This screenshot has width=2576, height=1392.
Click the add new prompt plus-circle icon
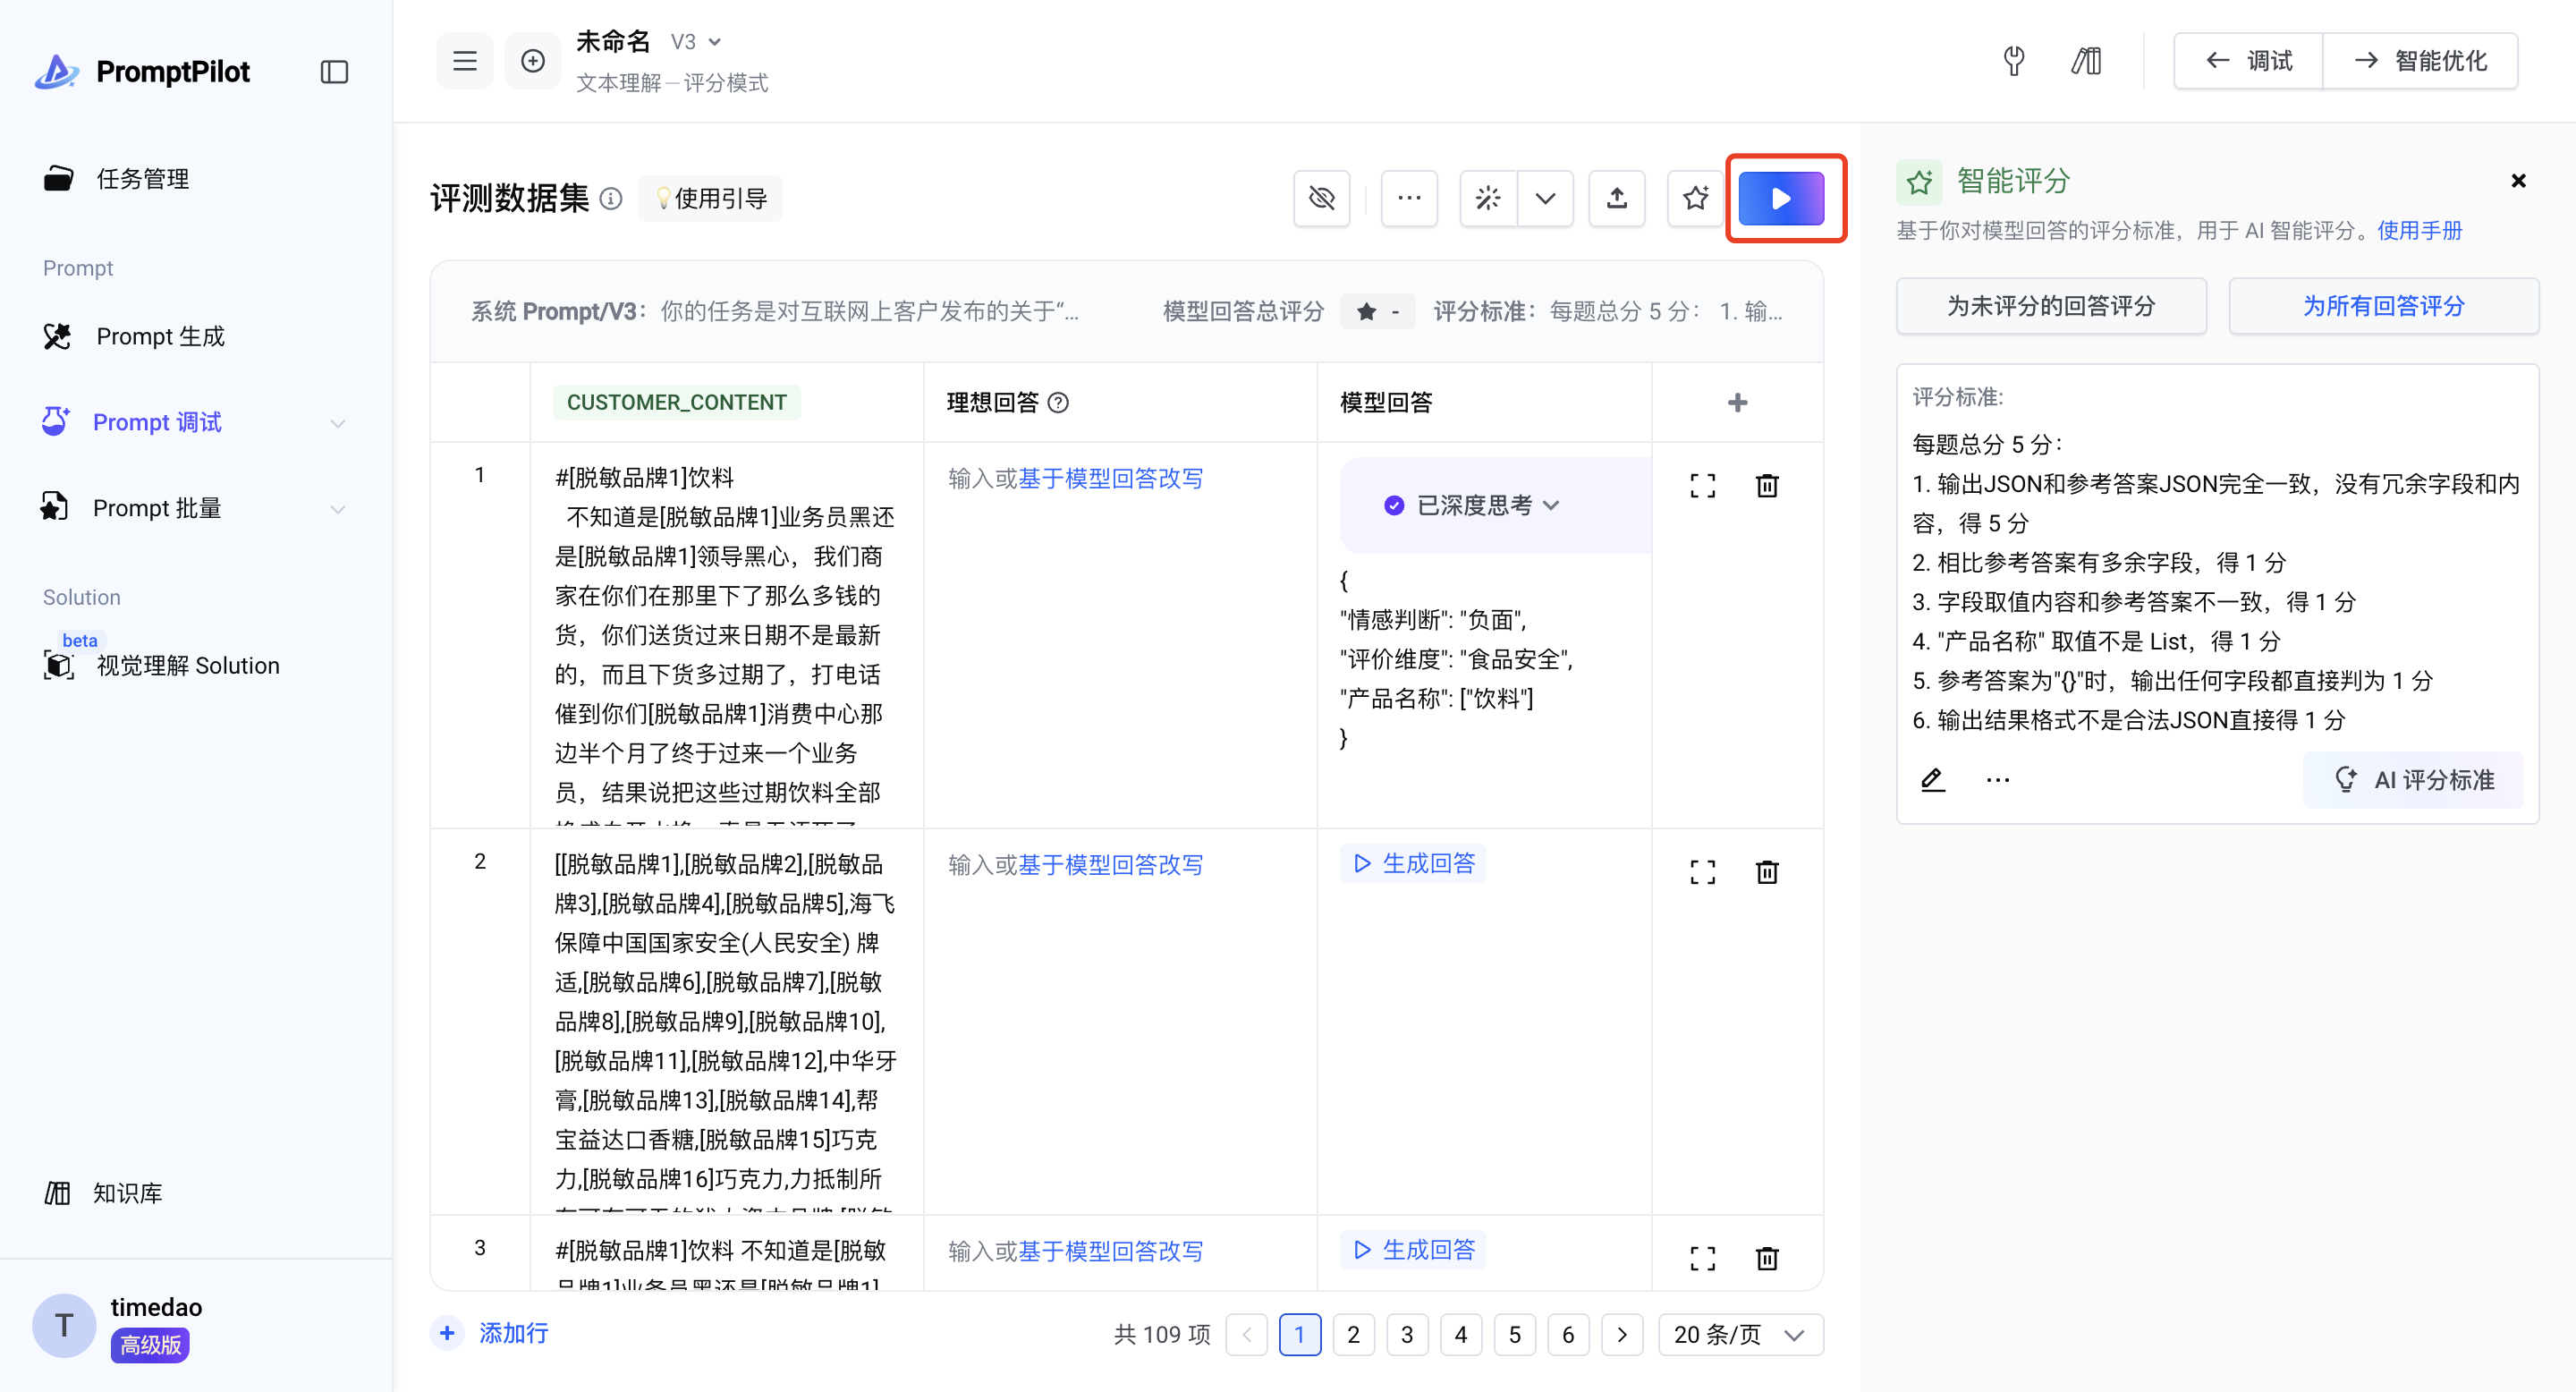click(533, 61)
